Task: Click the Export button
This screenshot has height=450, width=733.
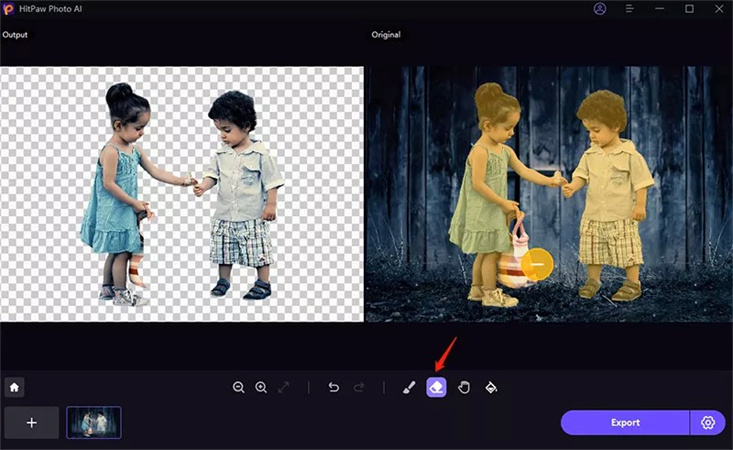Action: coord(625,422)
